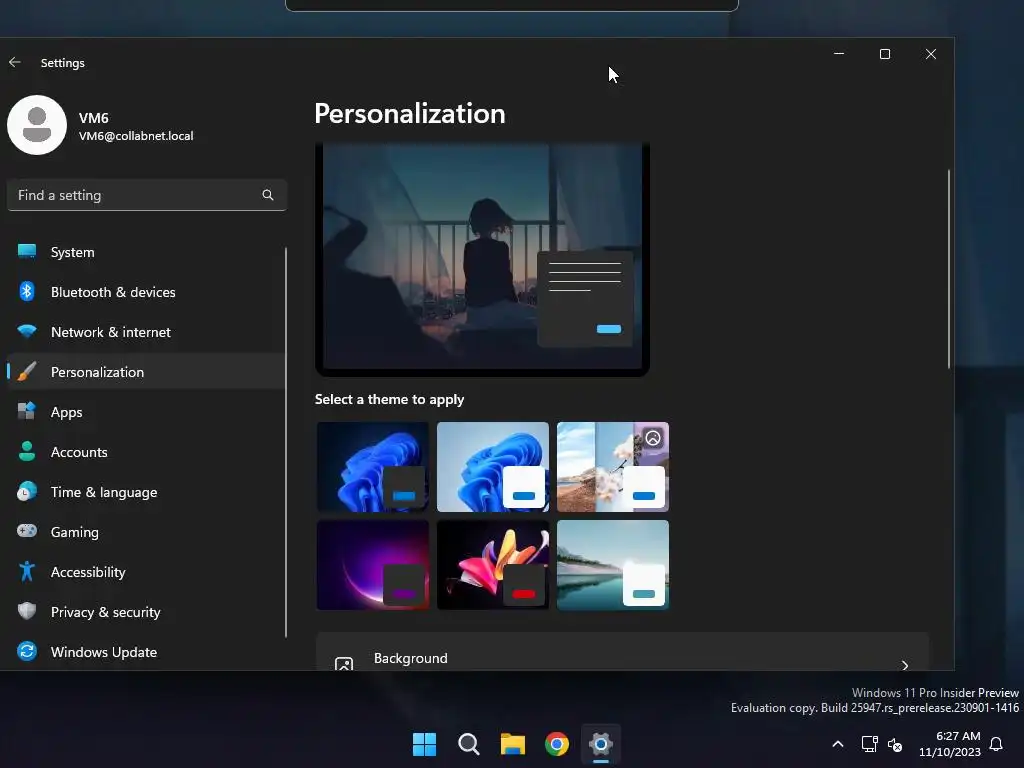Click the Windows Update label
Screen dimensions: 1024x768
[104, 652]
